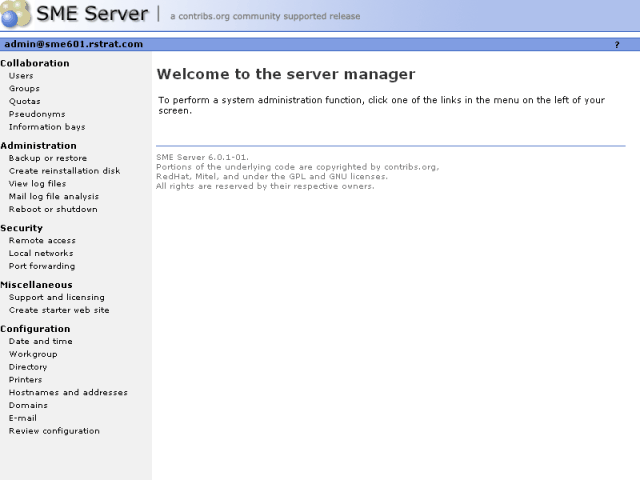Click the 'SME Server 6.0.1-01.' version text
This screenshot has width=640, height=480.
point(202,157)
